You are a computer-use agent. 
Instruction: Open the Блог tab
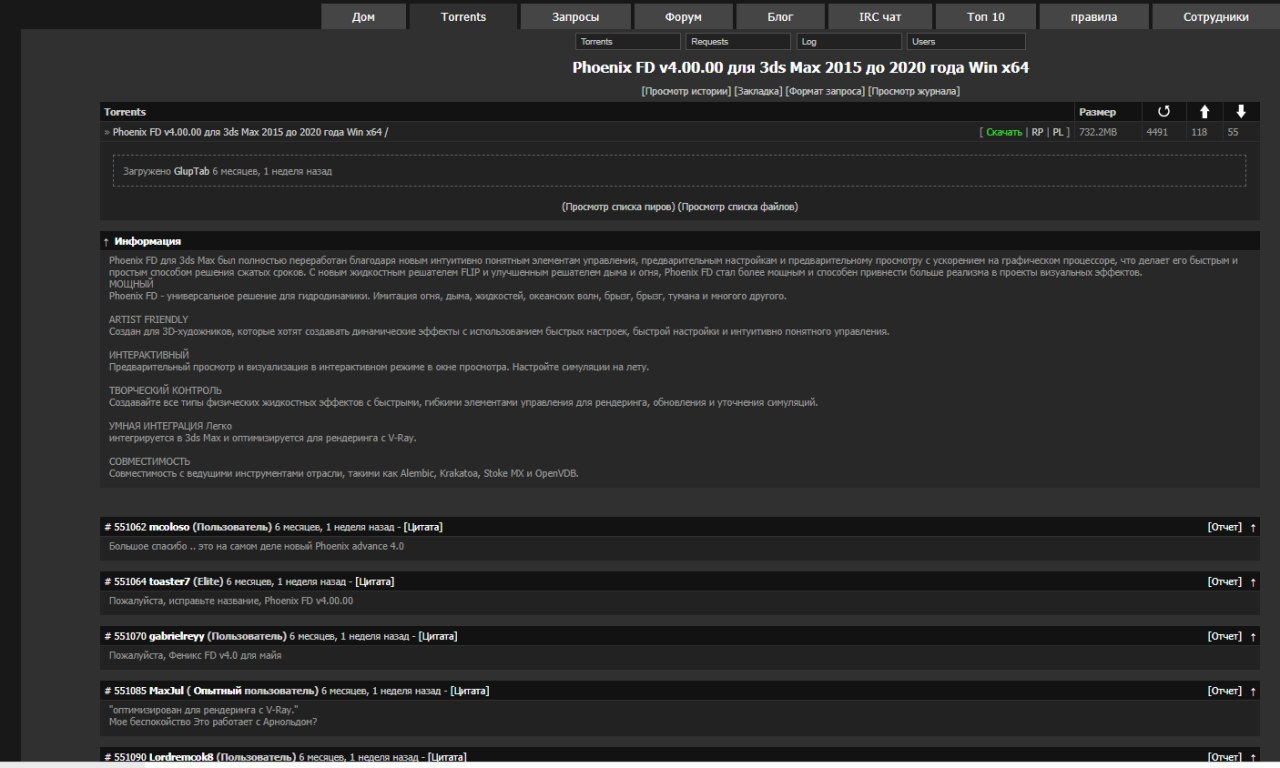[780, 17]
